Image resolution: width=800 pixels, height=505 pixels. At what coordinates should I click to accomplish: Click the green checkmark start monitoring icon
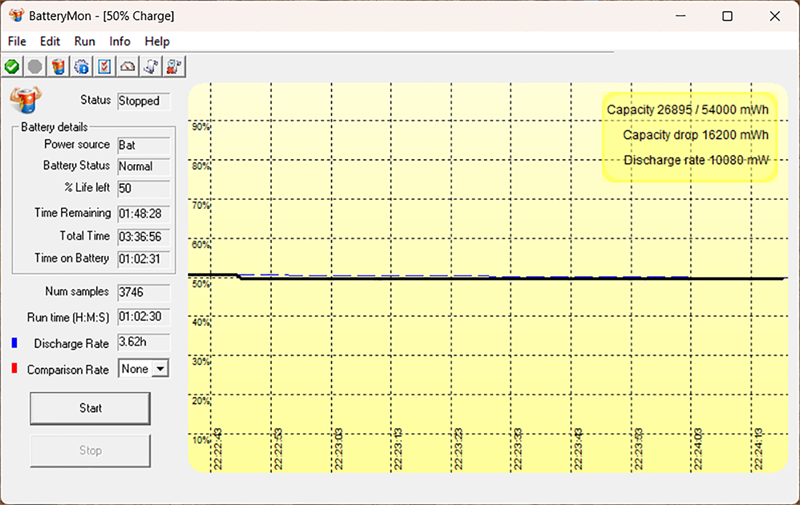(12, 67)
